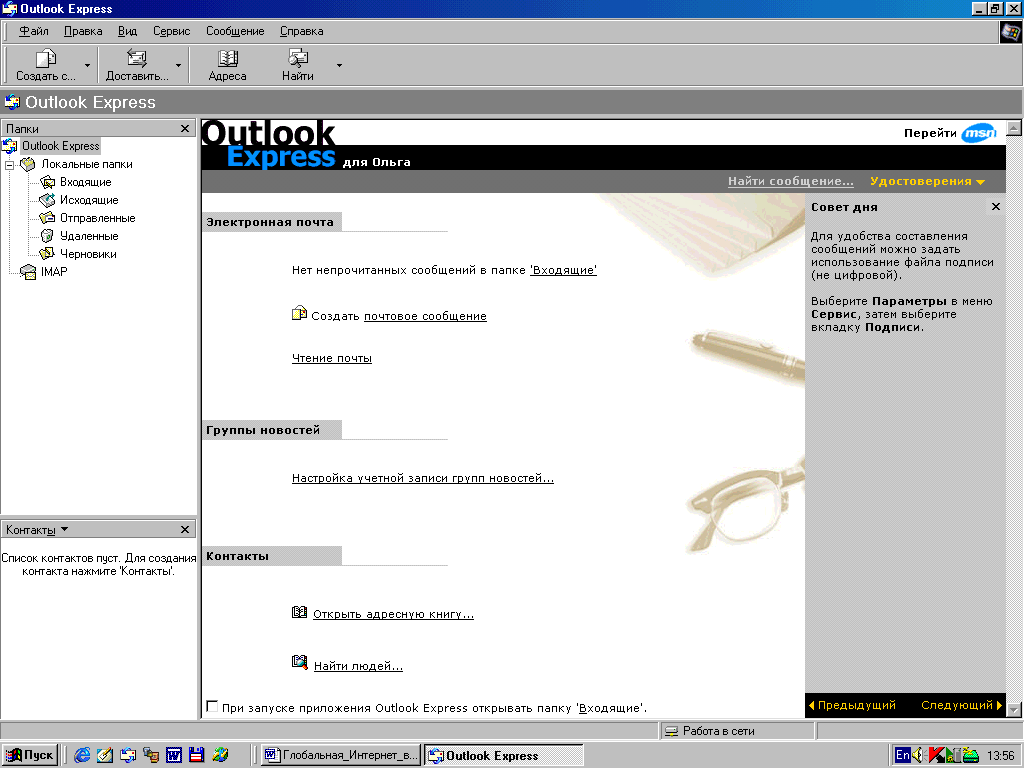Viewport: 1024px width, 768px height.
Task: Click the green tray icon next to clock
Action: [x=970, y=755]
